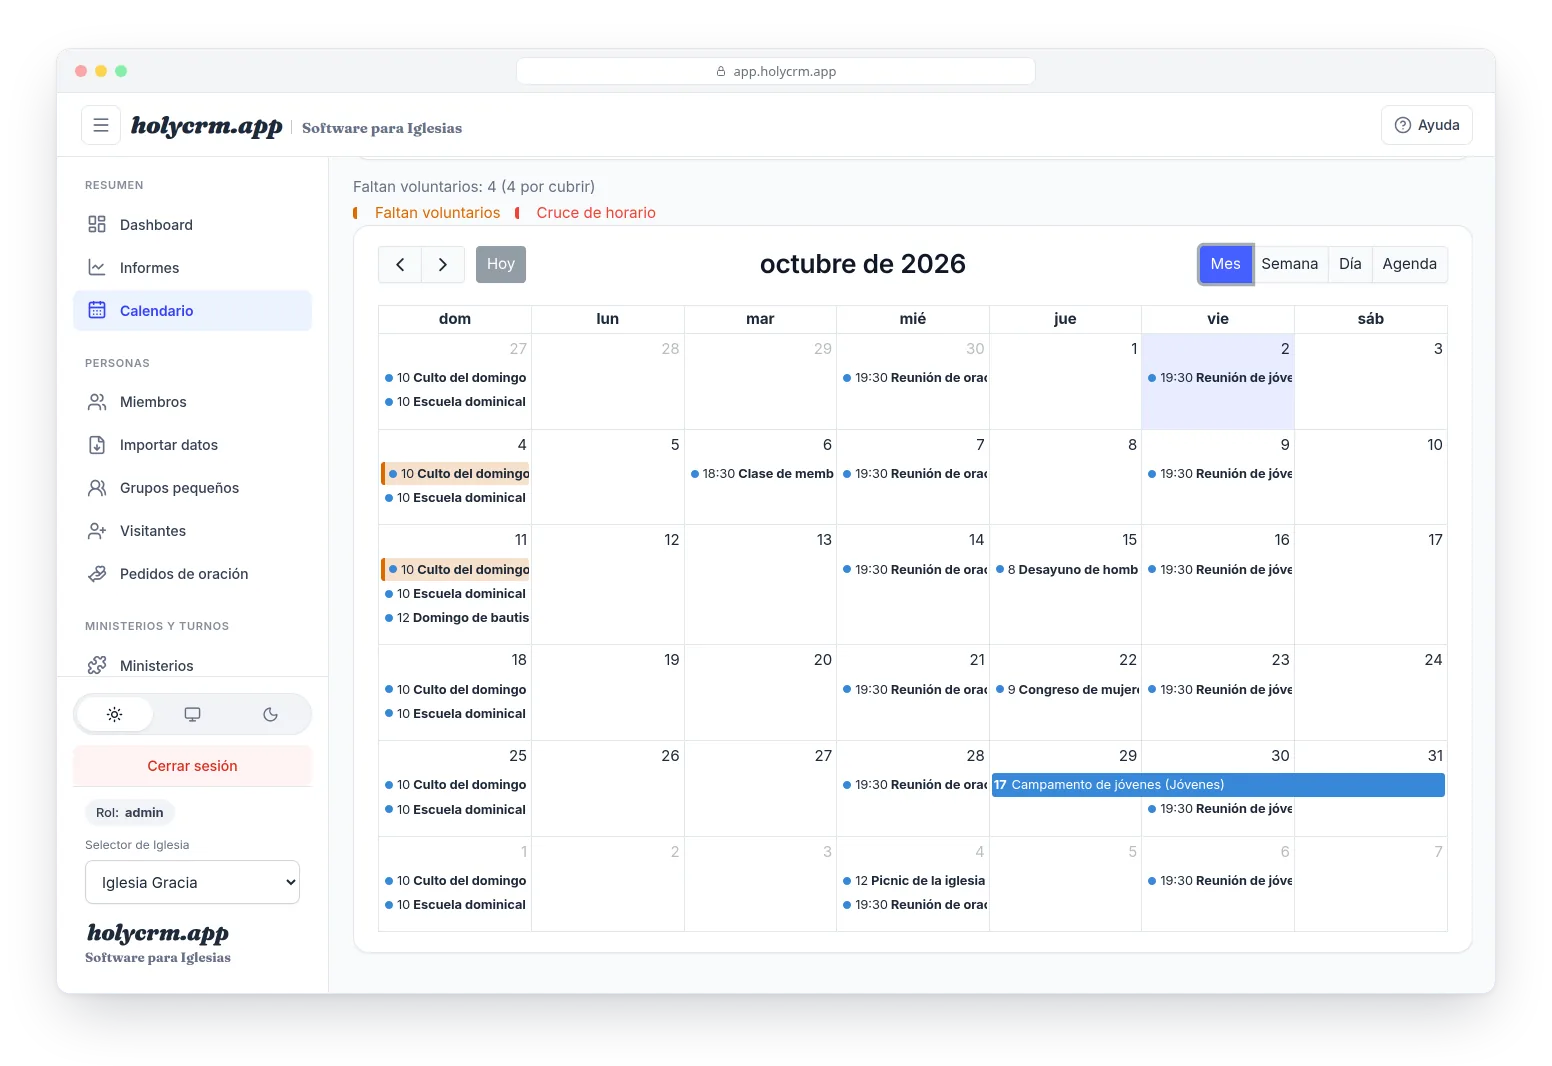The image size is (1552, 1066).
Task: Switch to system theme monitor icon
Action: tap(193, 714)
